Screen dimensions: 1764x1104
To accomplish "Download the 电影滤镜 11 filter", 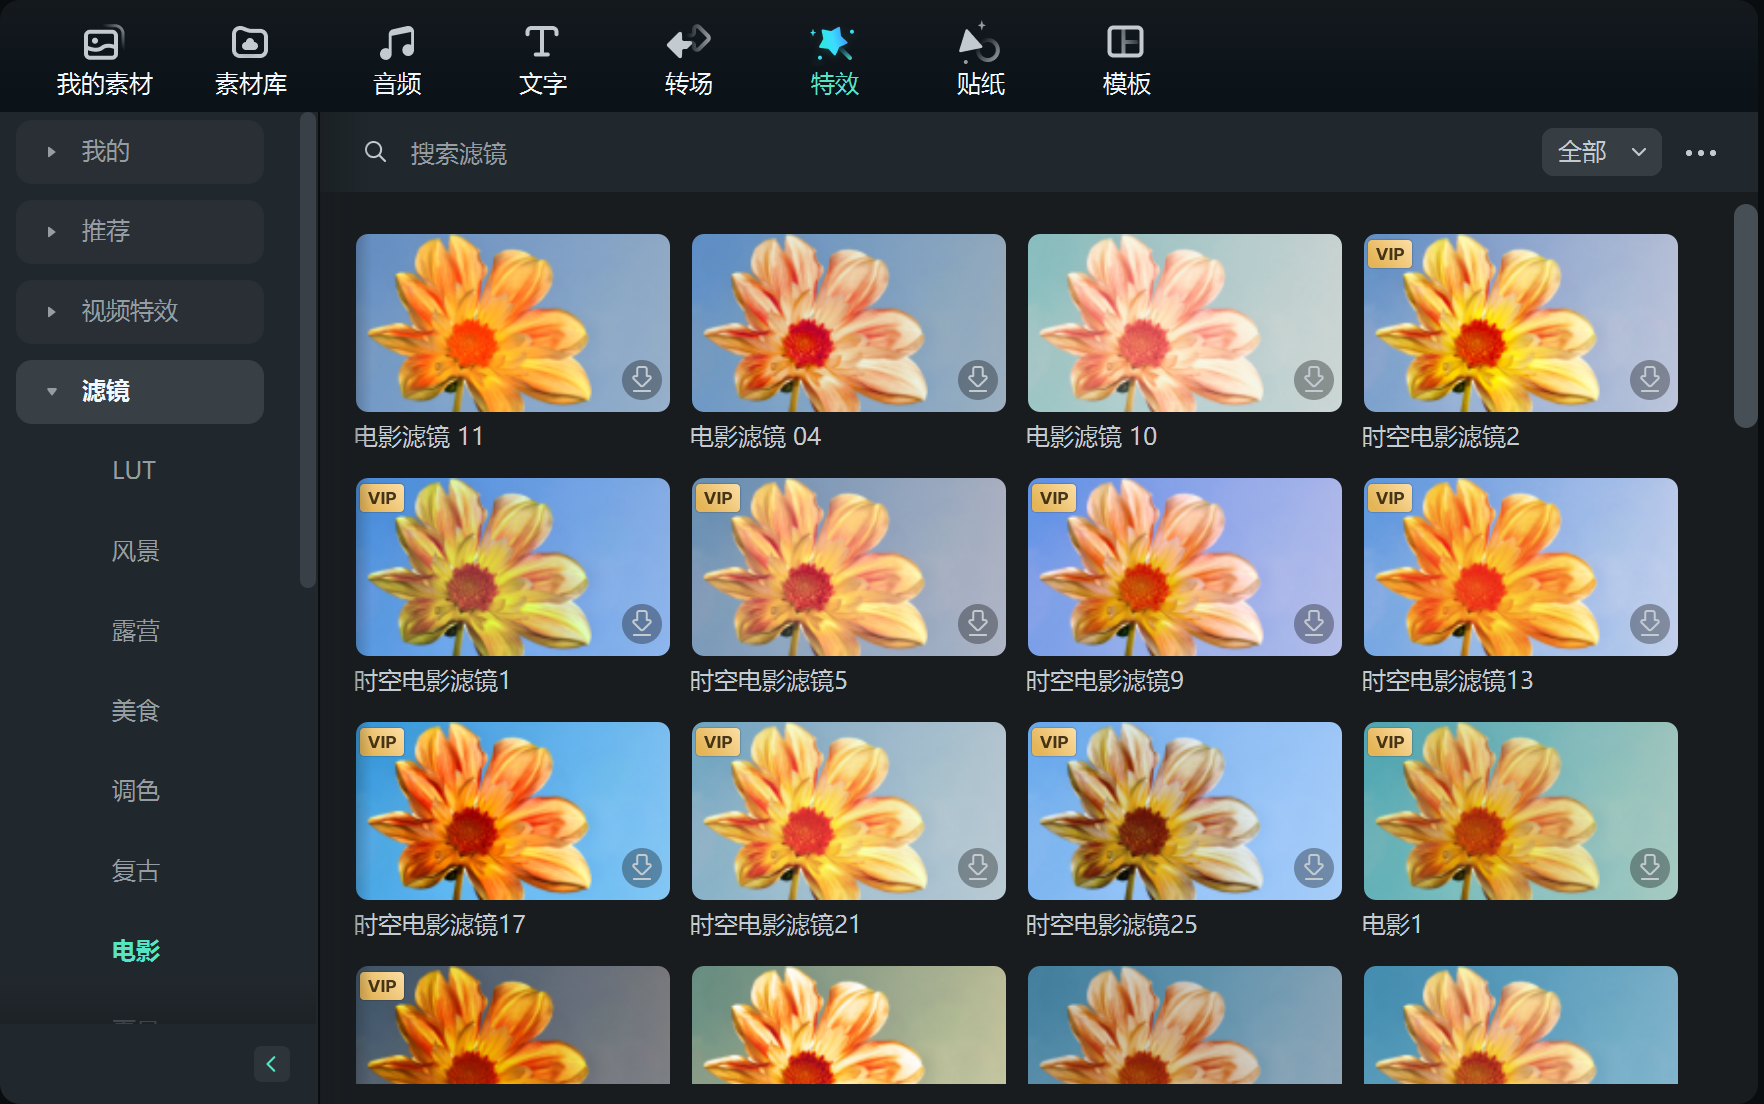I will [642, 379].
